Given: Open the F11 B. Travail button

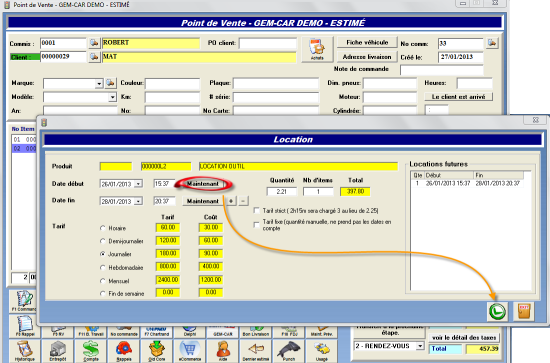Looking at the screenshot, I should click(91, 332).
